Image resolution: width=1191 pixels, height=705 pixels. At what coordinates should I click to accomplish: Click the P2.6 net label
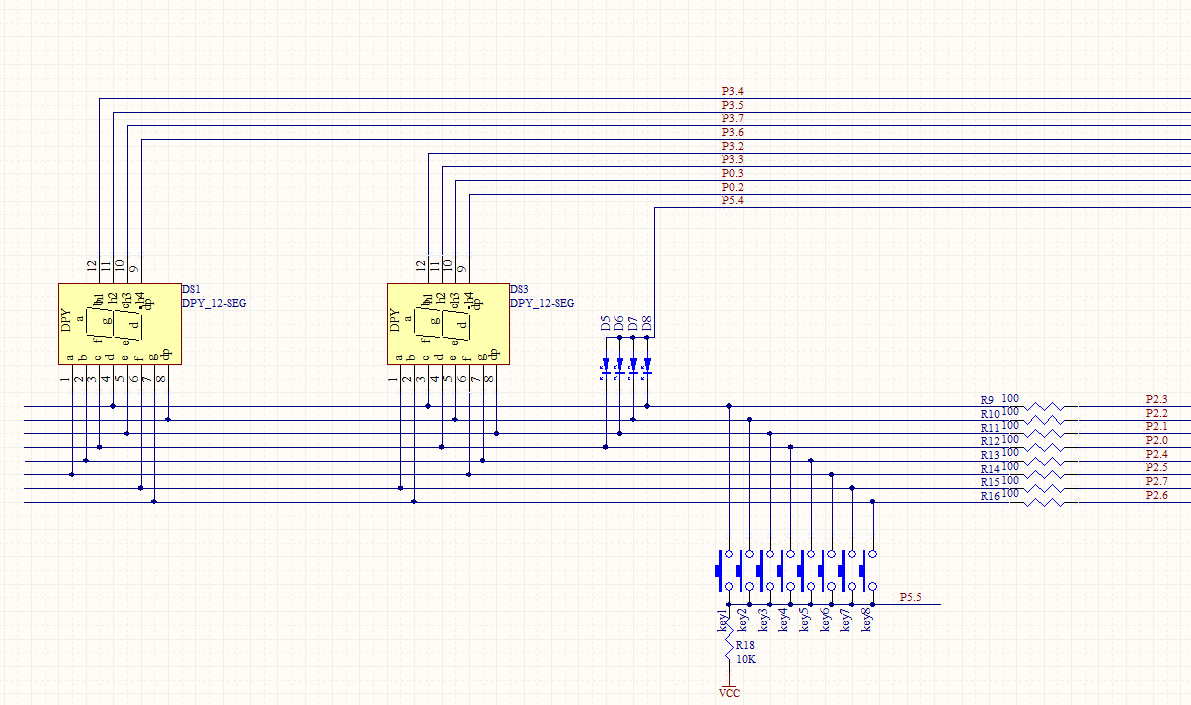click(x=1157, y=495)
